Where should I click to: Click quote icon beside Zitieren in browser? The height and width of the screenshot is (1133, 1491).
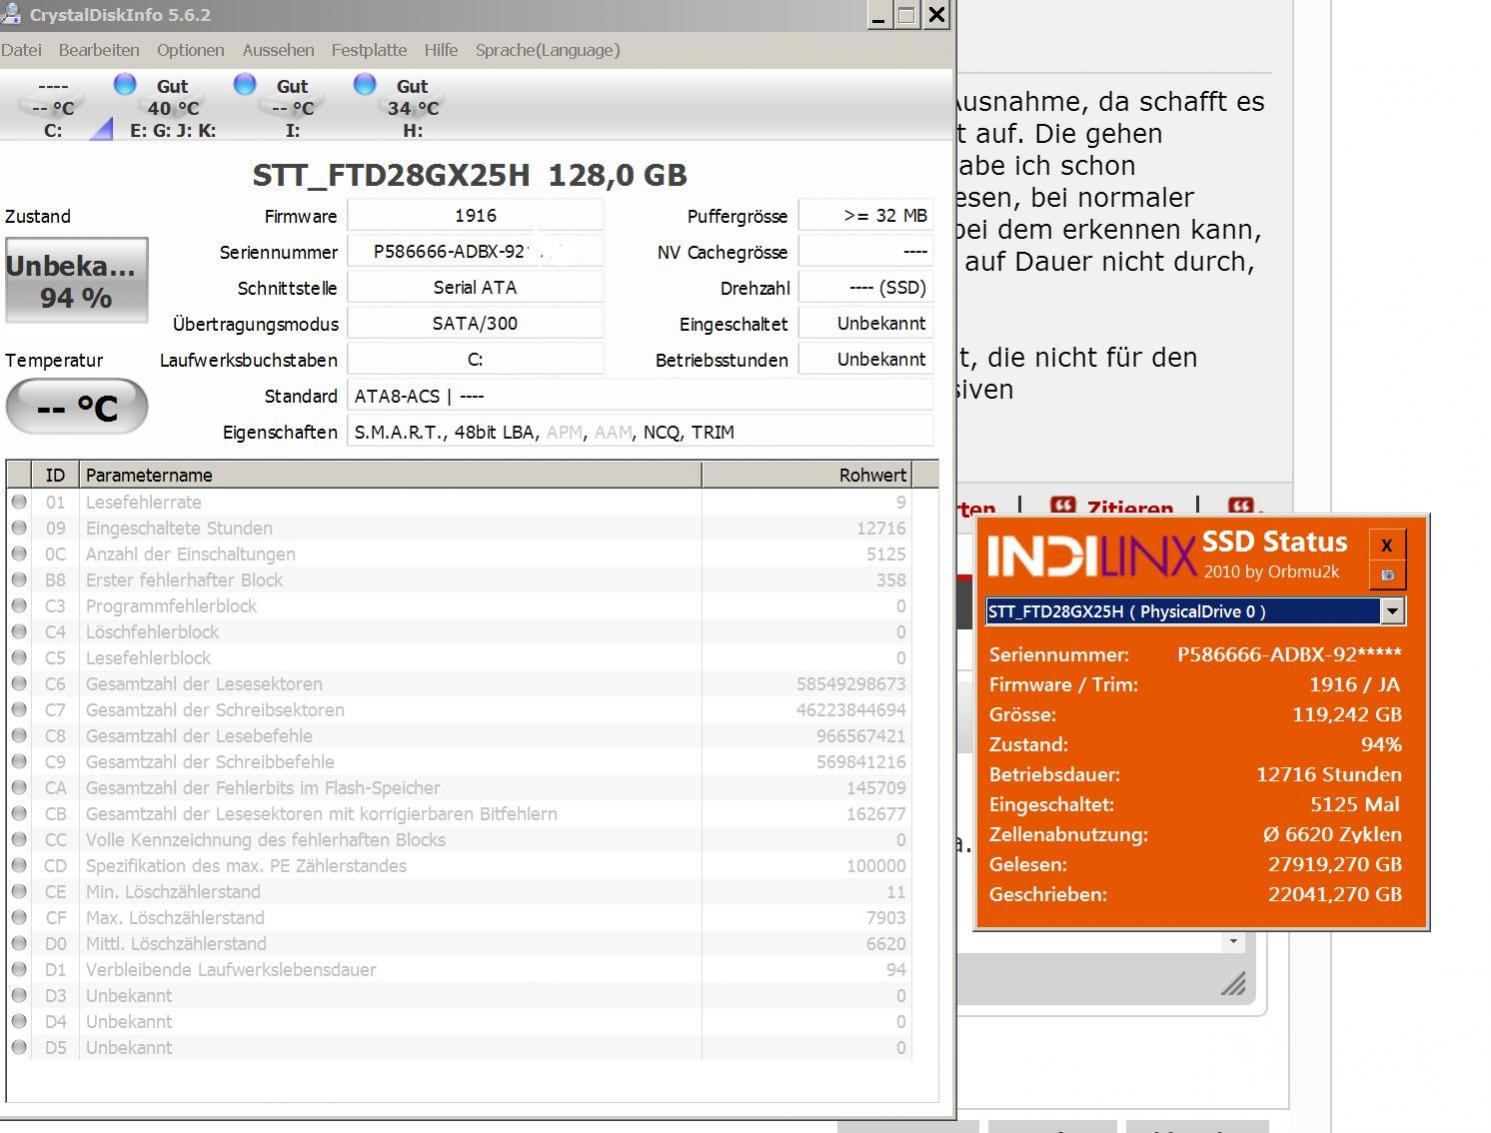click(x=1063, y=506)
